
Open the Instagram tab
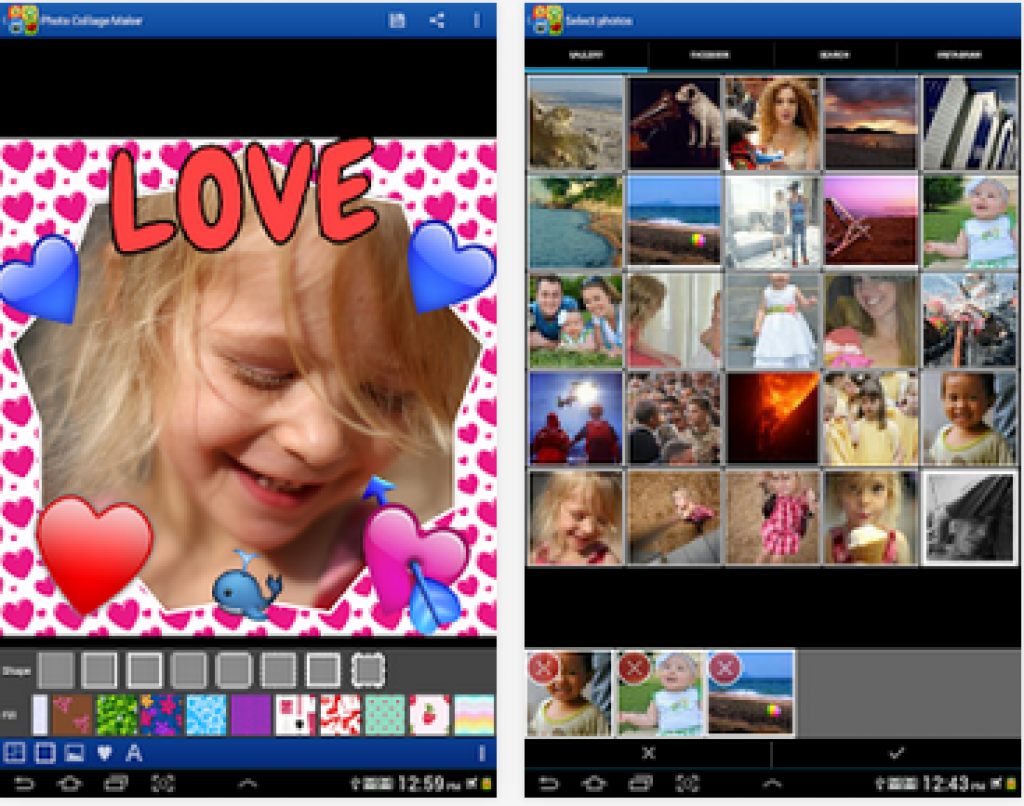(x=958, y=55)
